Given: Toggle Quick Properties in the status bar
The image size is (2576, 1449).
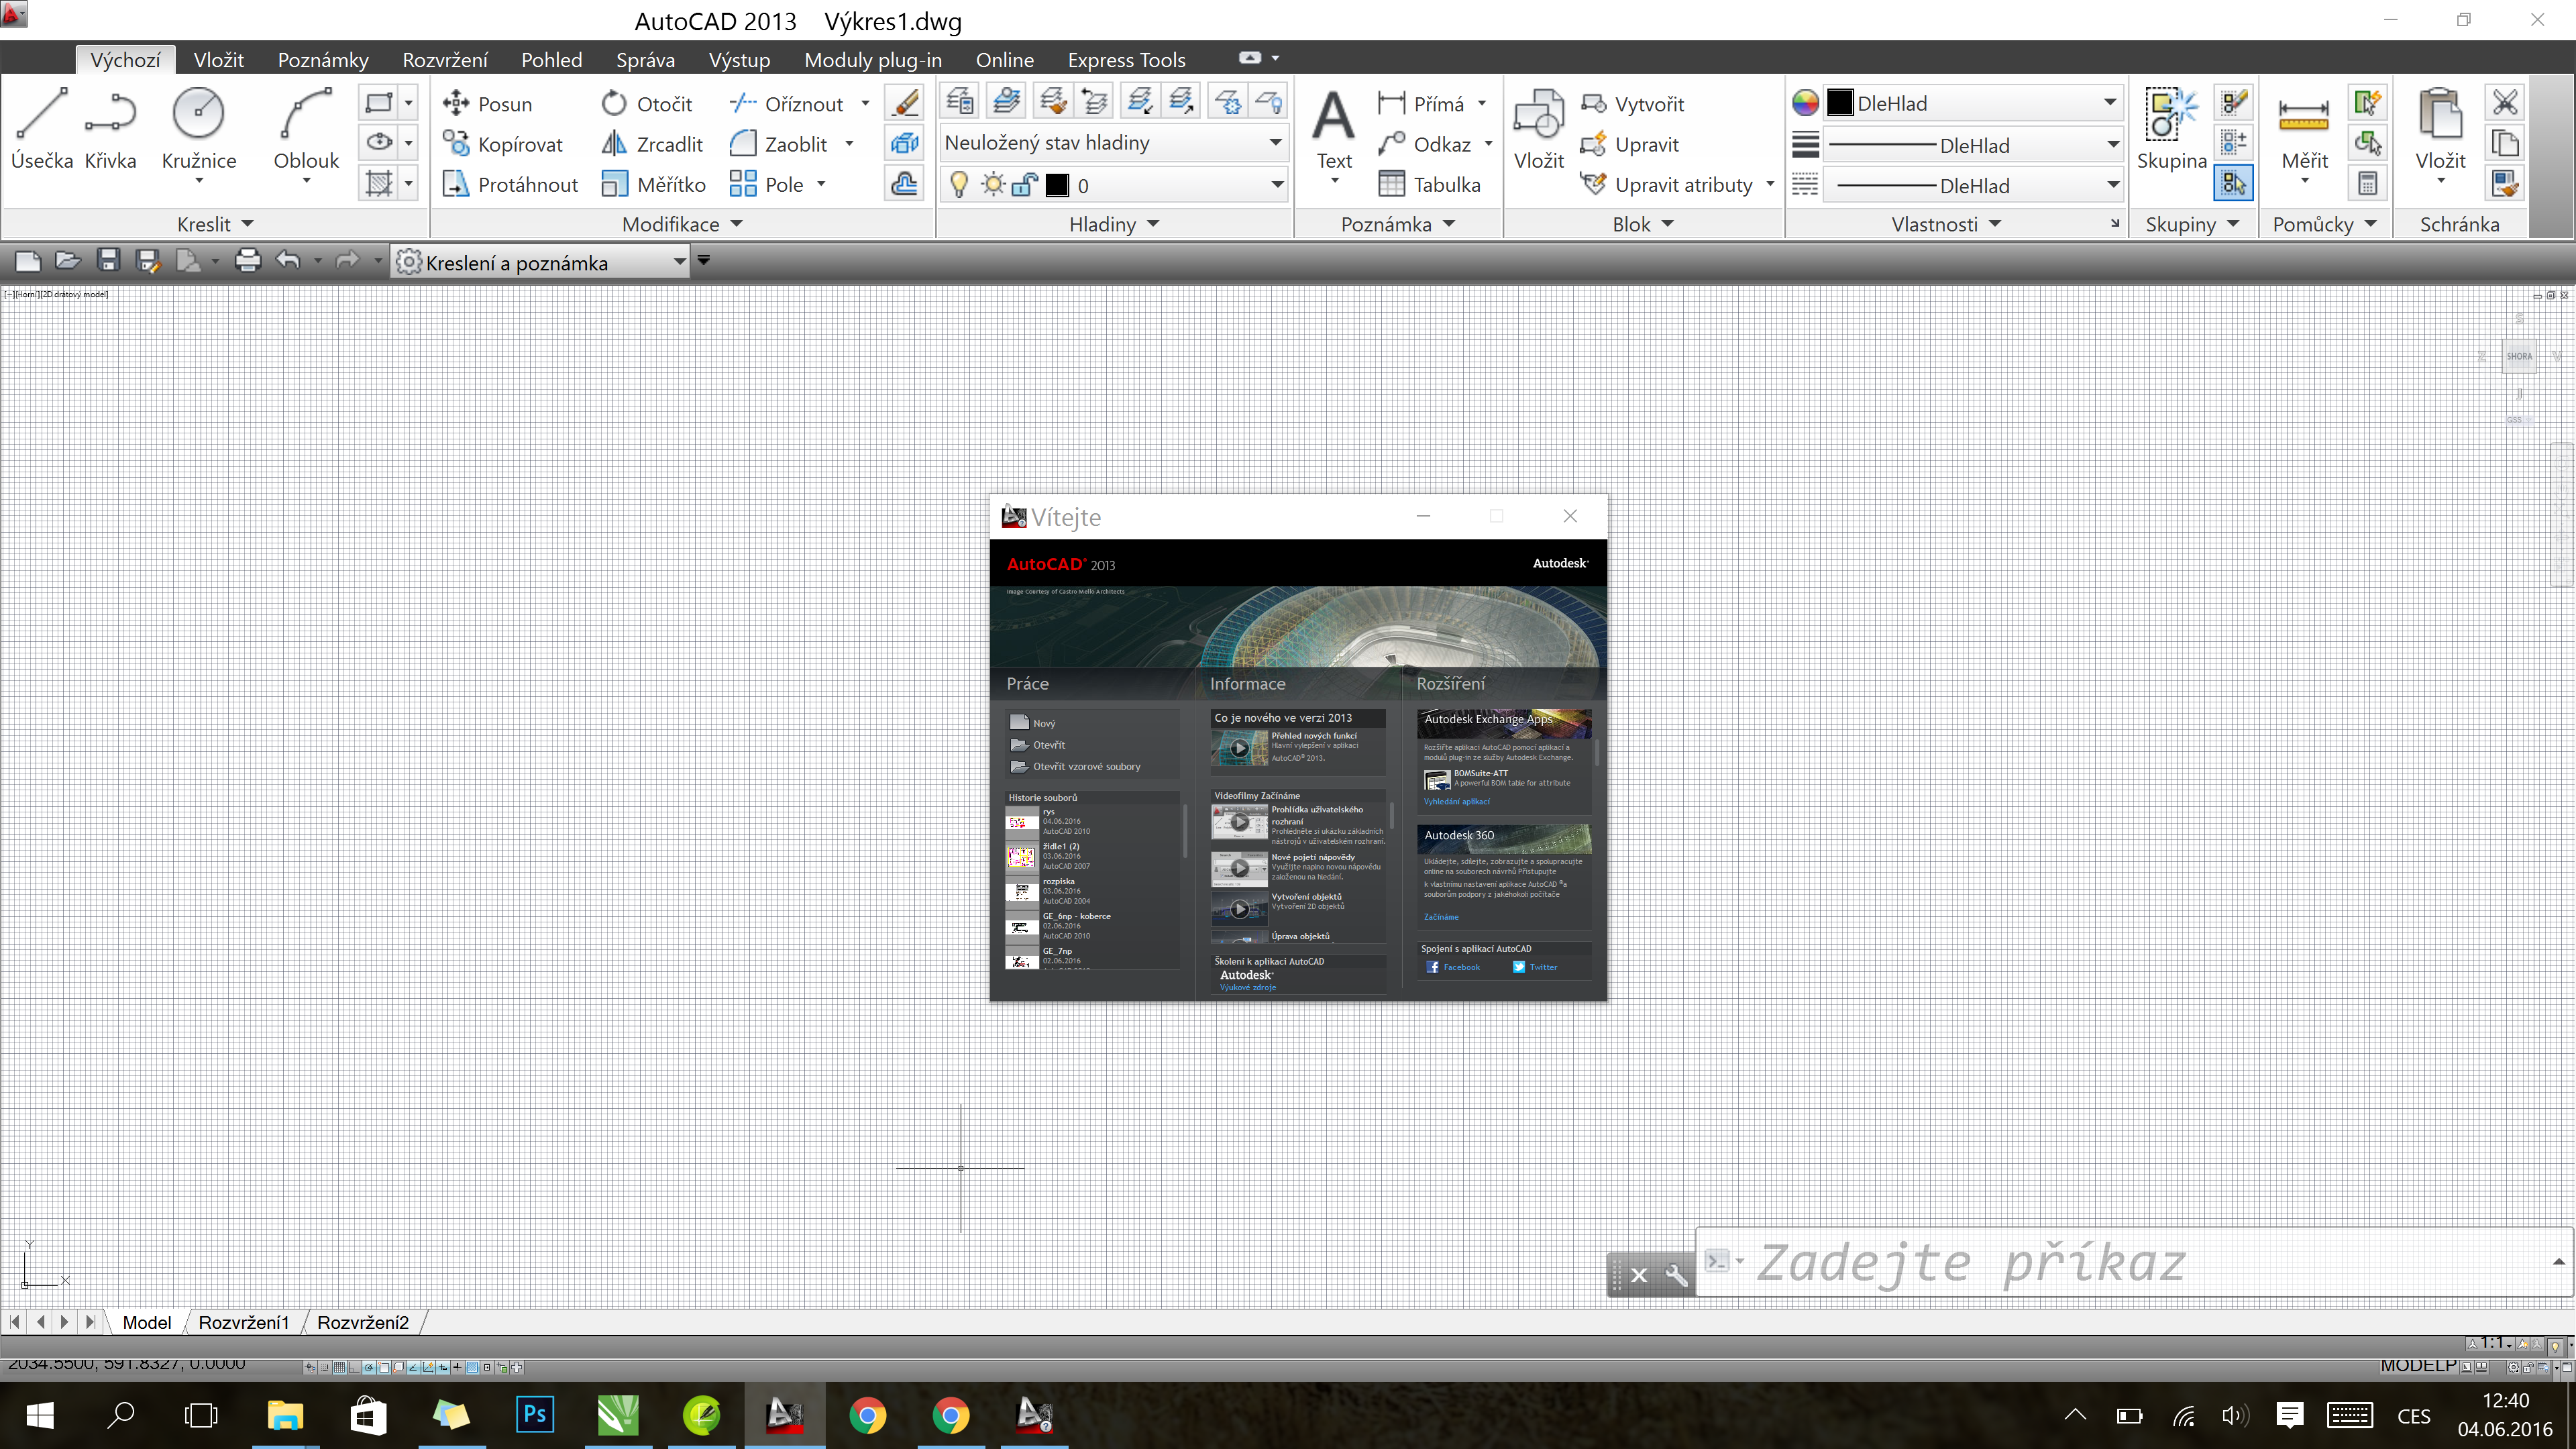Looking at the screenshot, I should [487, 1367].
